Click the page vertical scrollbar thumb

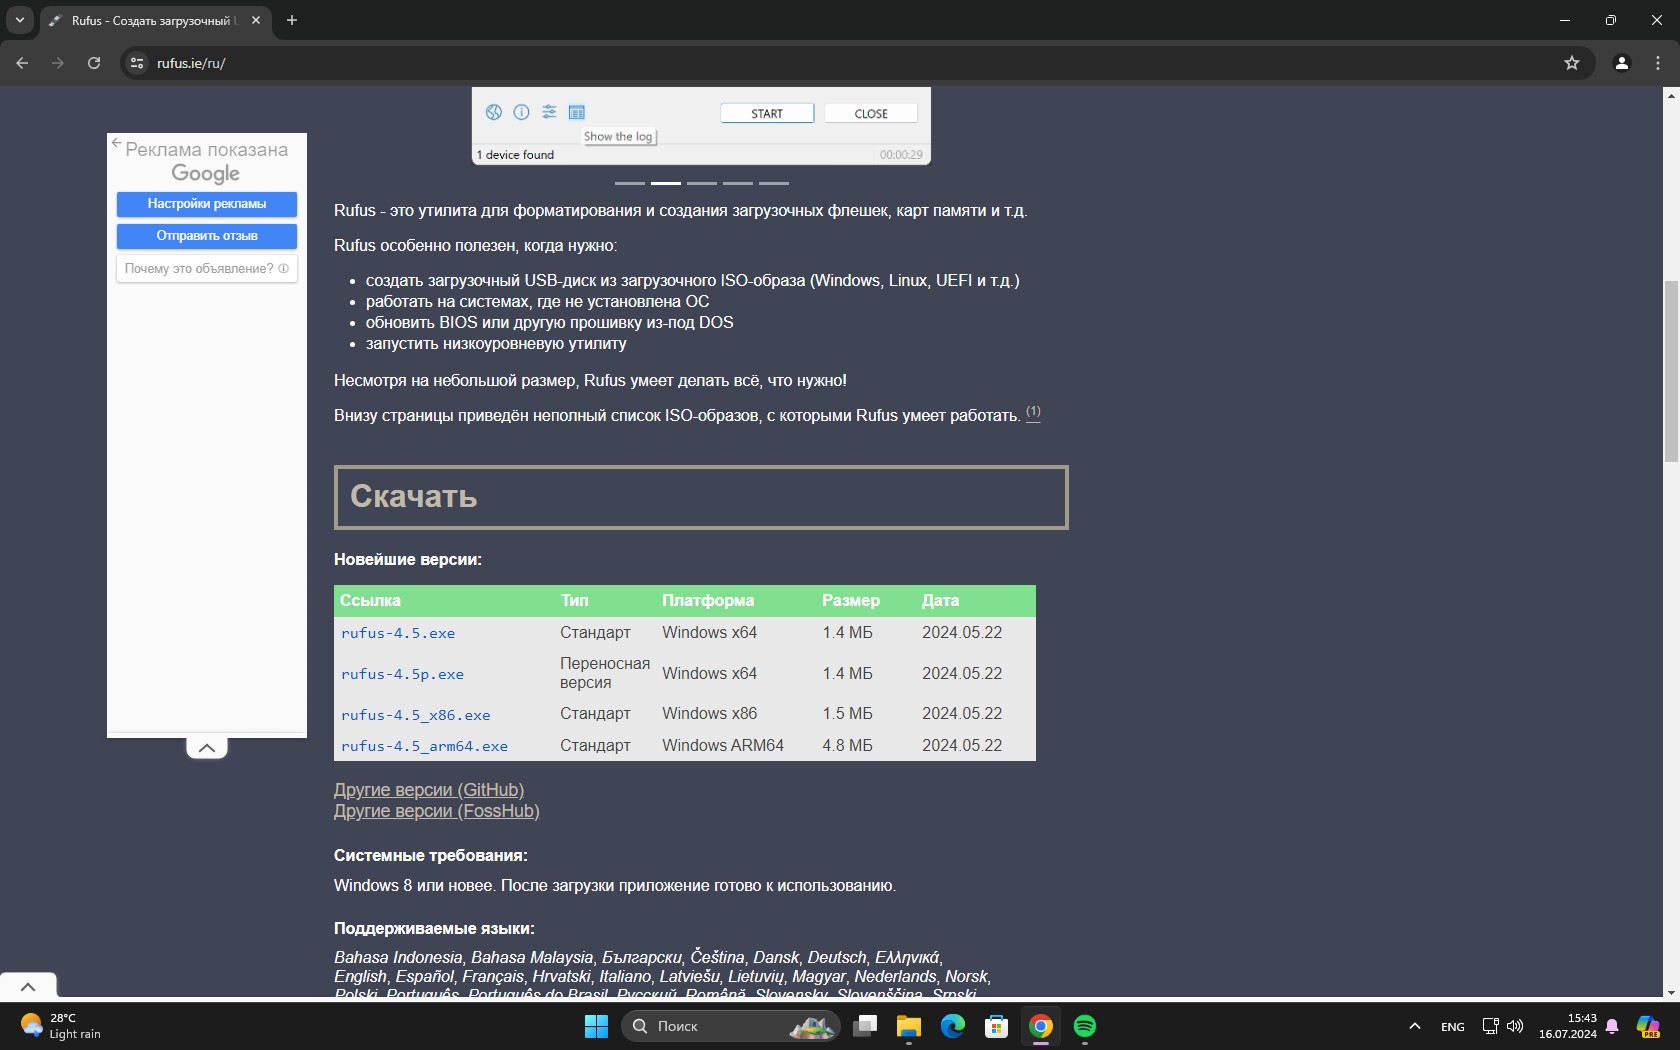click(x=1671, y=371)
